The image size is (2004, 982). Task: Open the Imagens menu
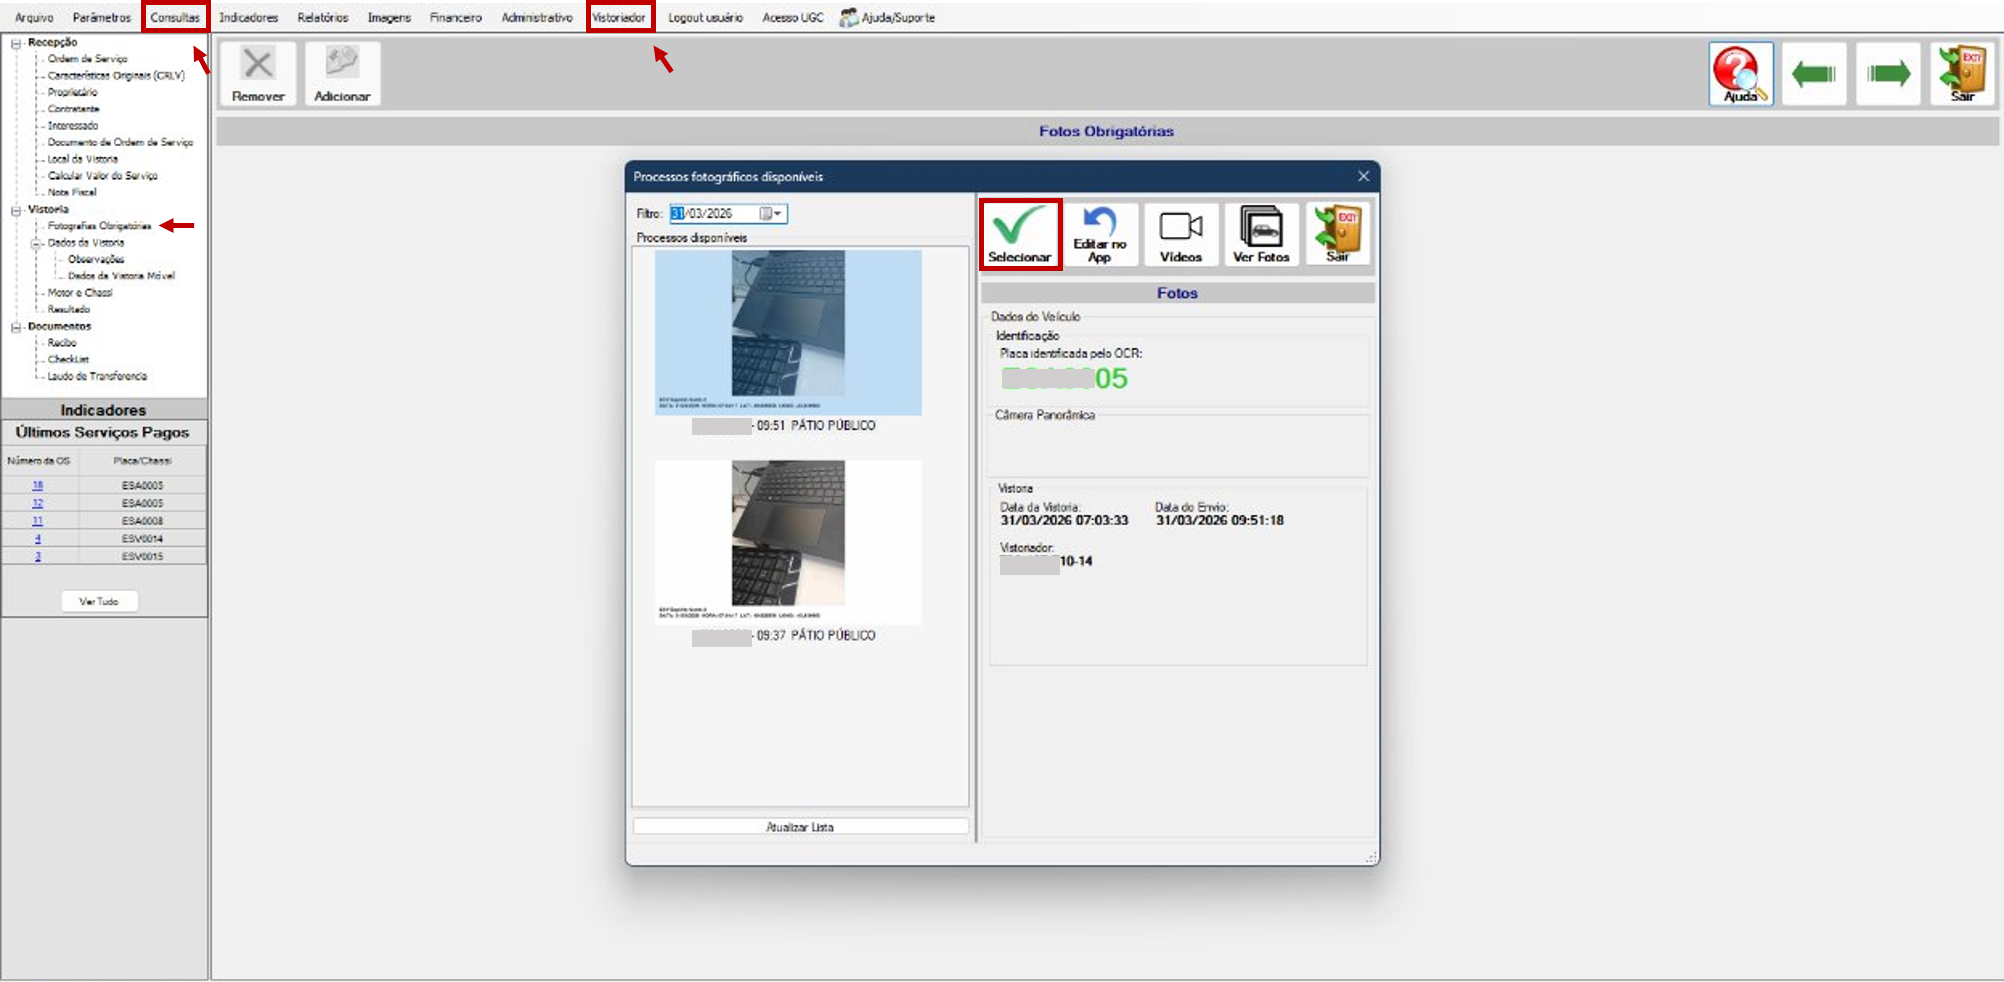[x=389, y=17]
